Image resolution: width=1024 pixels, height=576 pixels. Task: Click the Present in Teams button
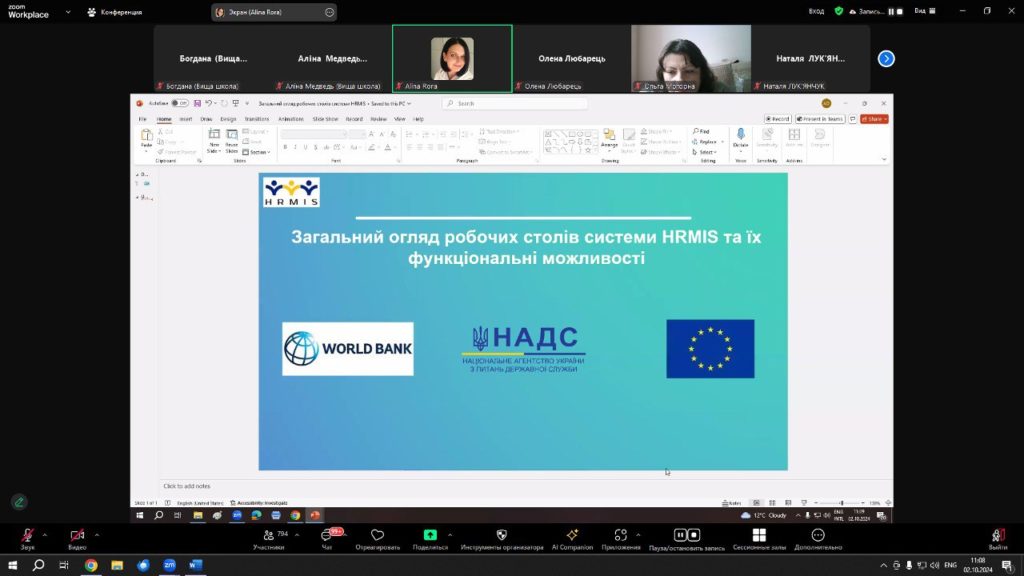820,119
